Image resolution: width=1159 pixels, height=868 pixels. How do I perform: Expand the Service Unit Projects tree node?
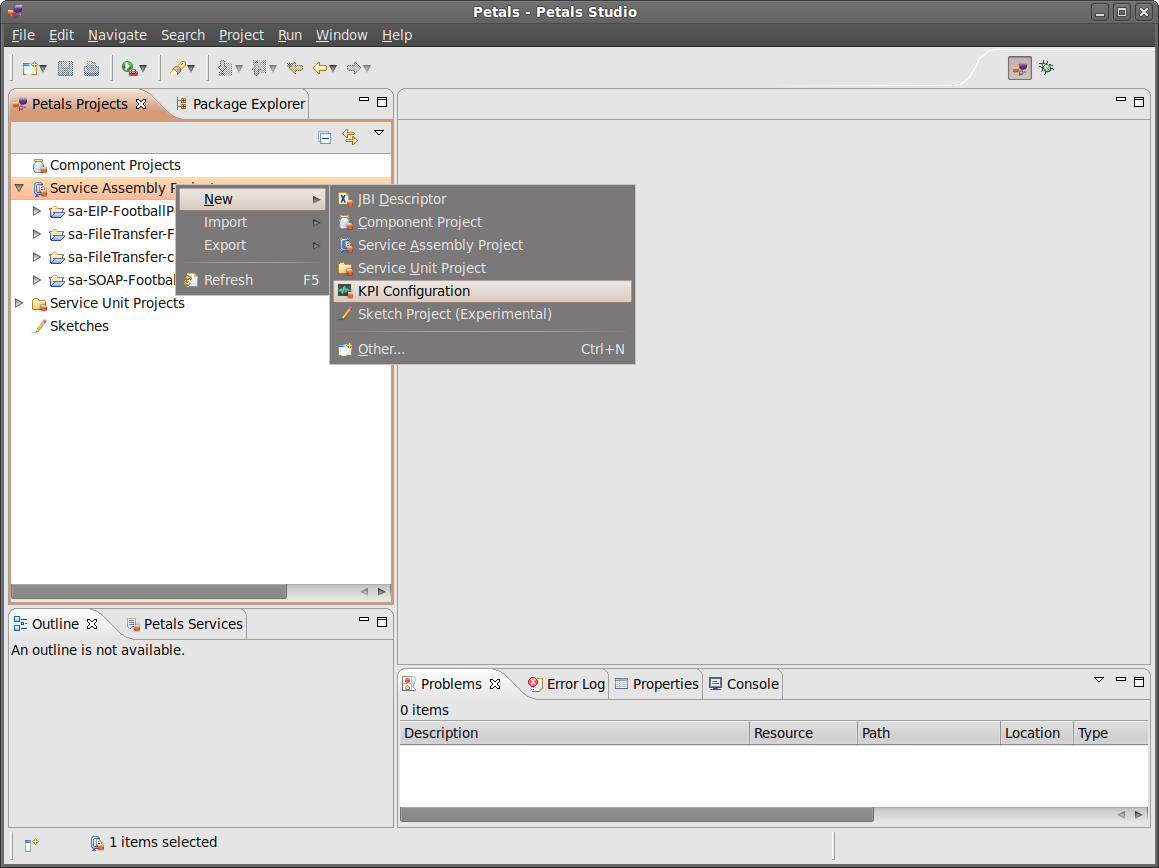(x=19, y=303)
